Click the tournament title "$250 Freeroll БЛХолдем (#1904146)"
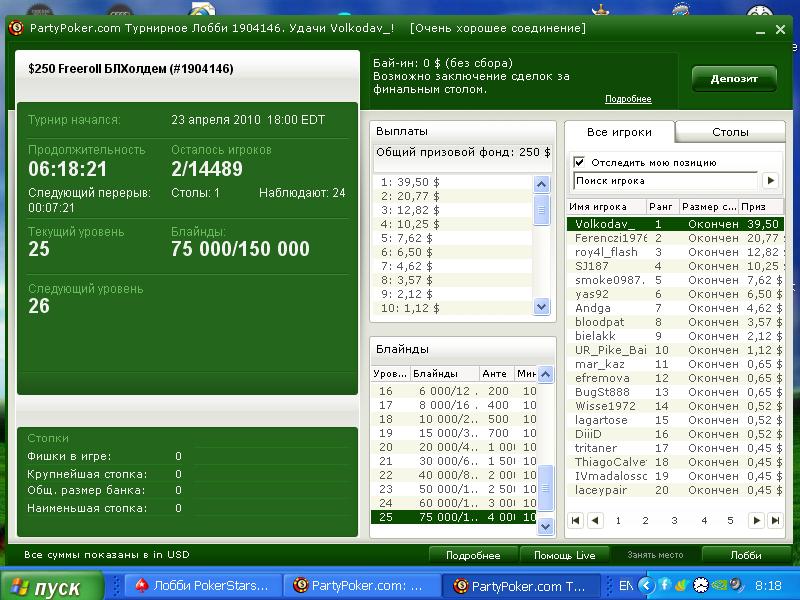 (x=131, y=69)
